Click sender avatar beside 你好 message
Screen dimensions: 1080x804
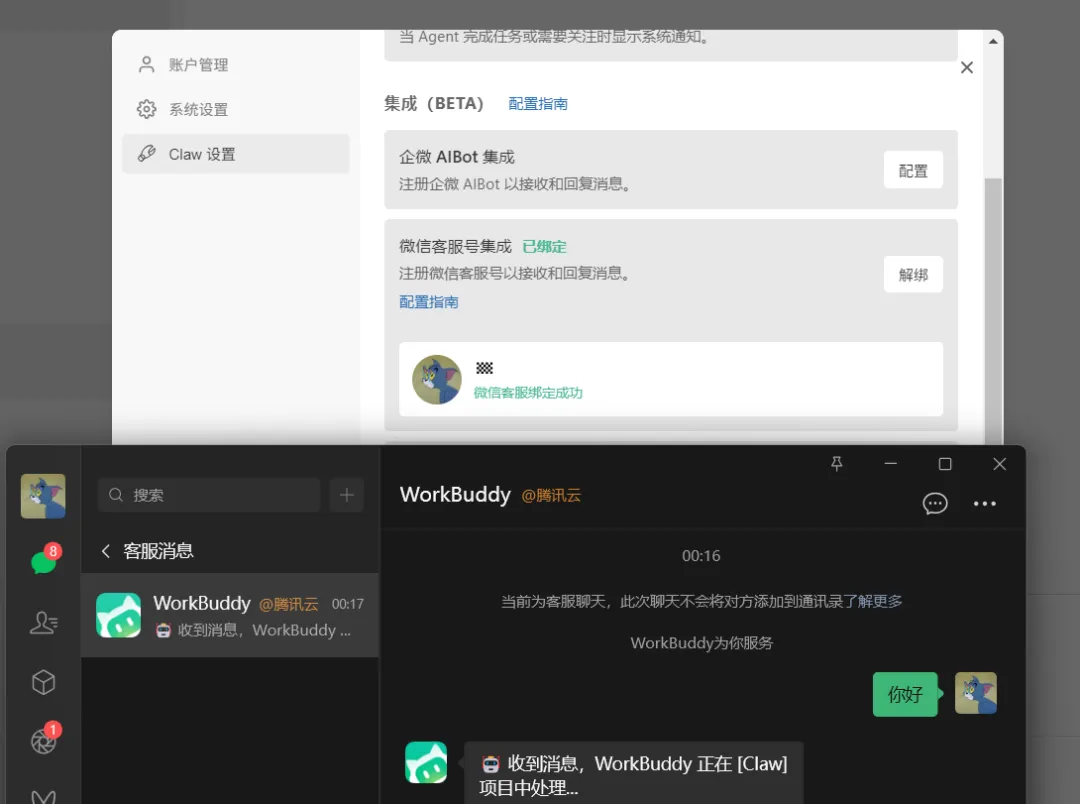[975, 693]
